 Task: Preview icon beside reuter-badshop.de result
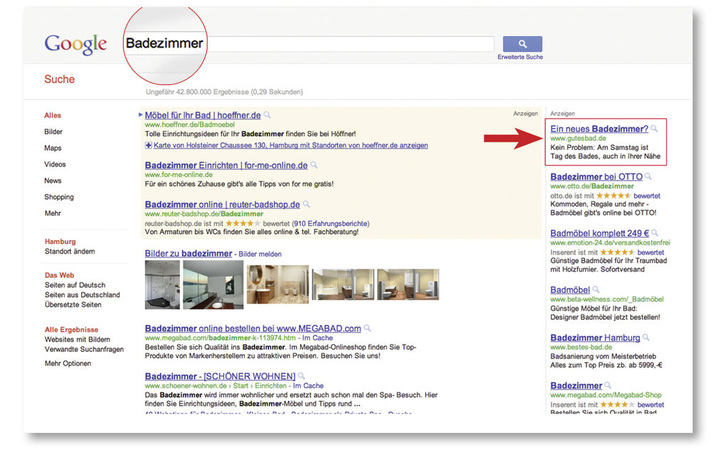point(306,204)
